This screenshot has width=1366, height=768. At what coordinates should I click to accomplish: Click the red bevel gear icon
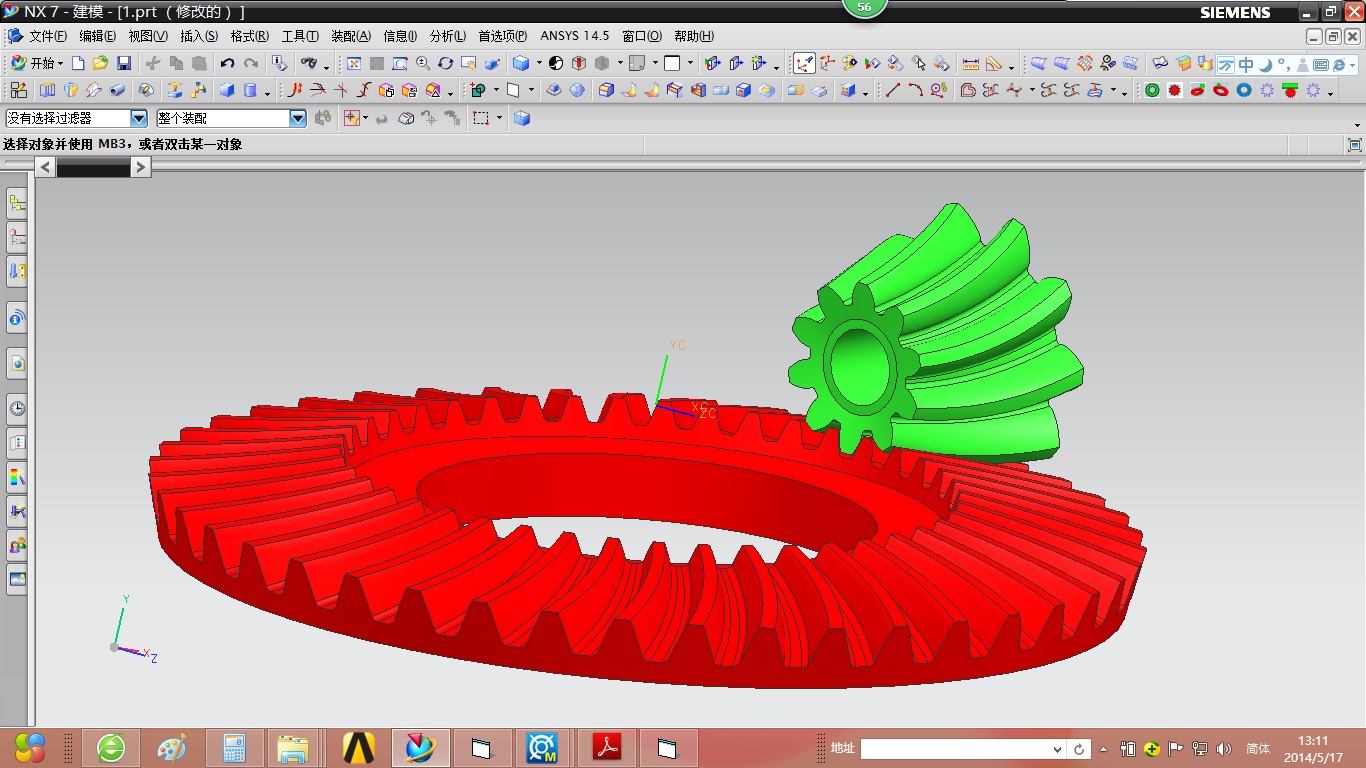click(x=1198, y=90)
